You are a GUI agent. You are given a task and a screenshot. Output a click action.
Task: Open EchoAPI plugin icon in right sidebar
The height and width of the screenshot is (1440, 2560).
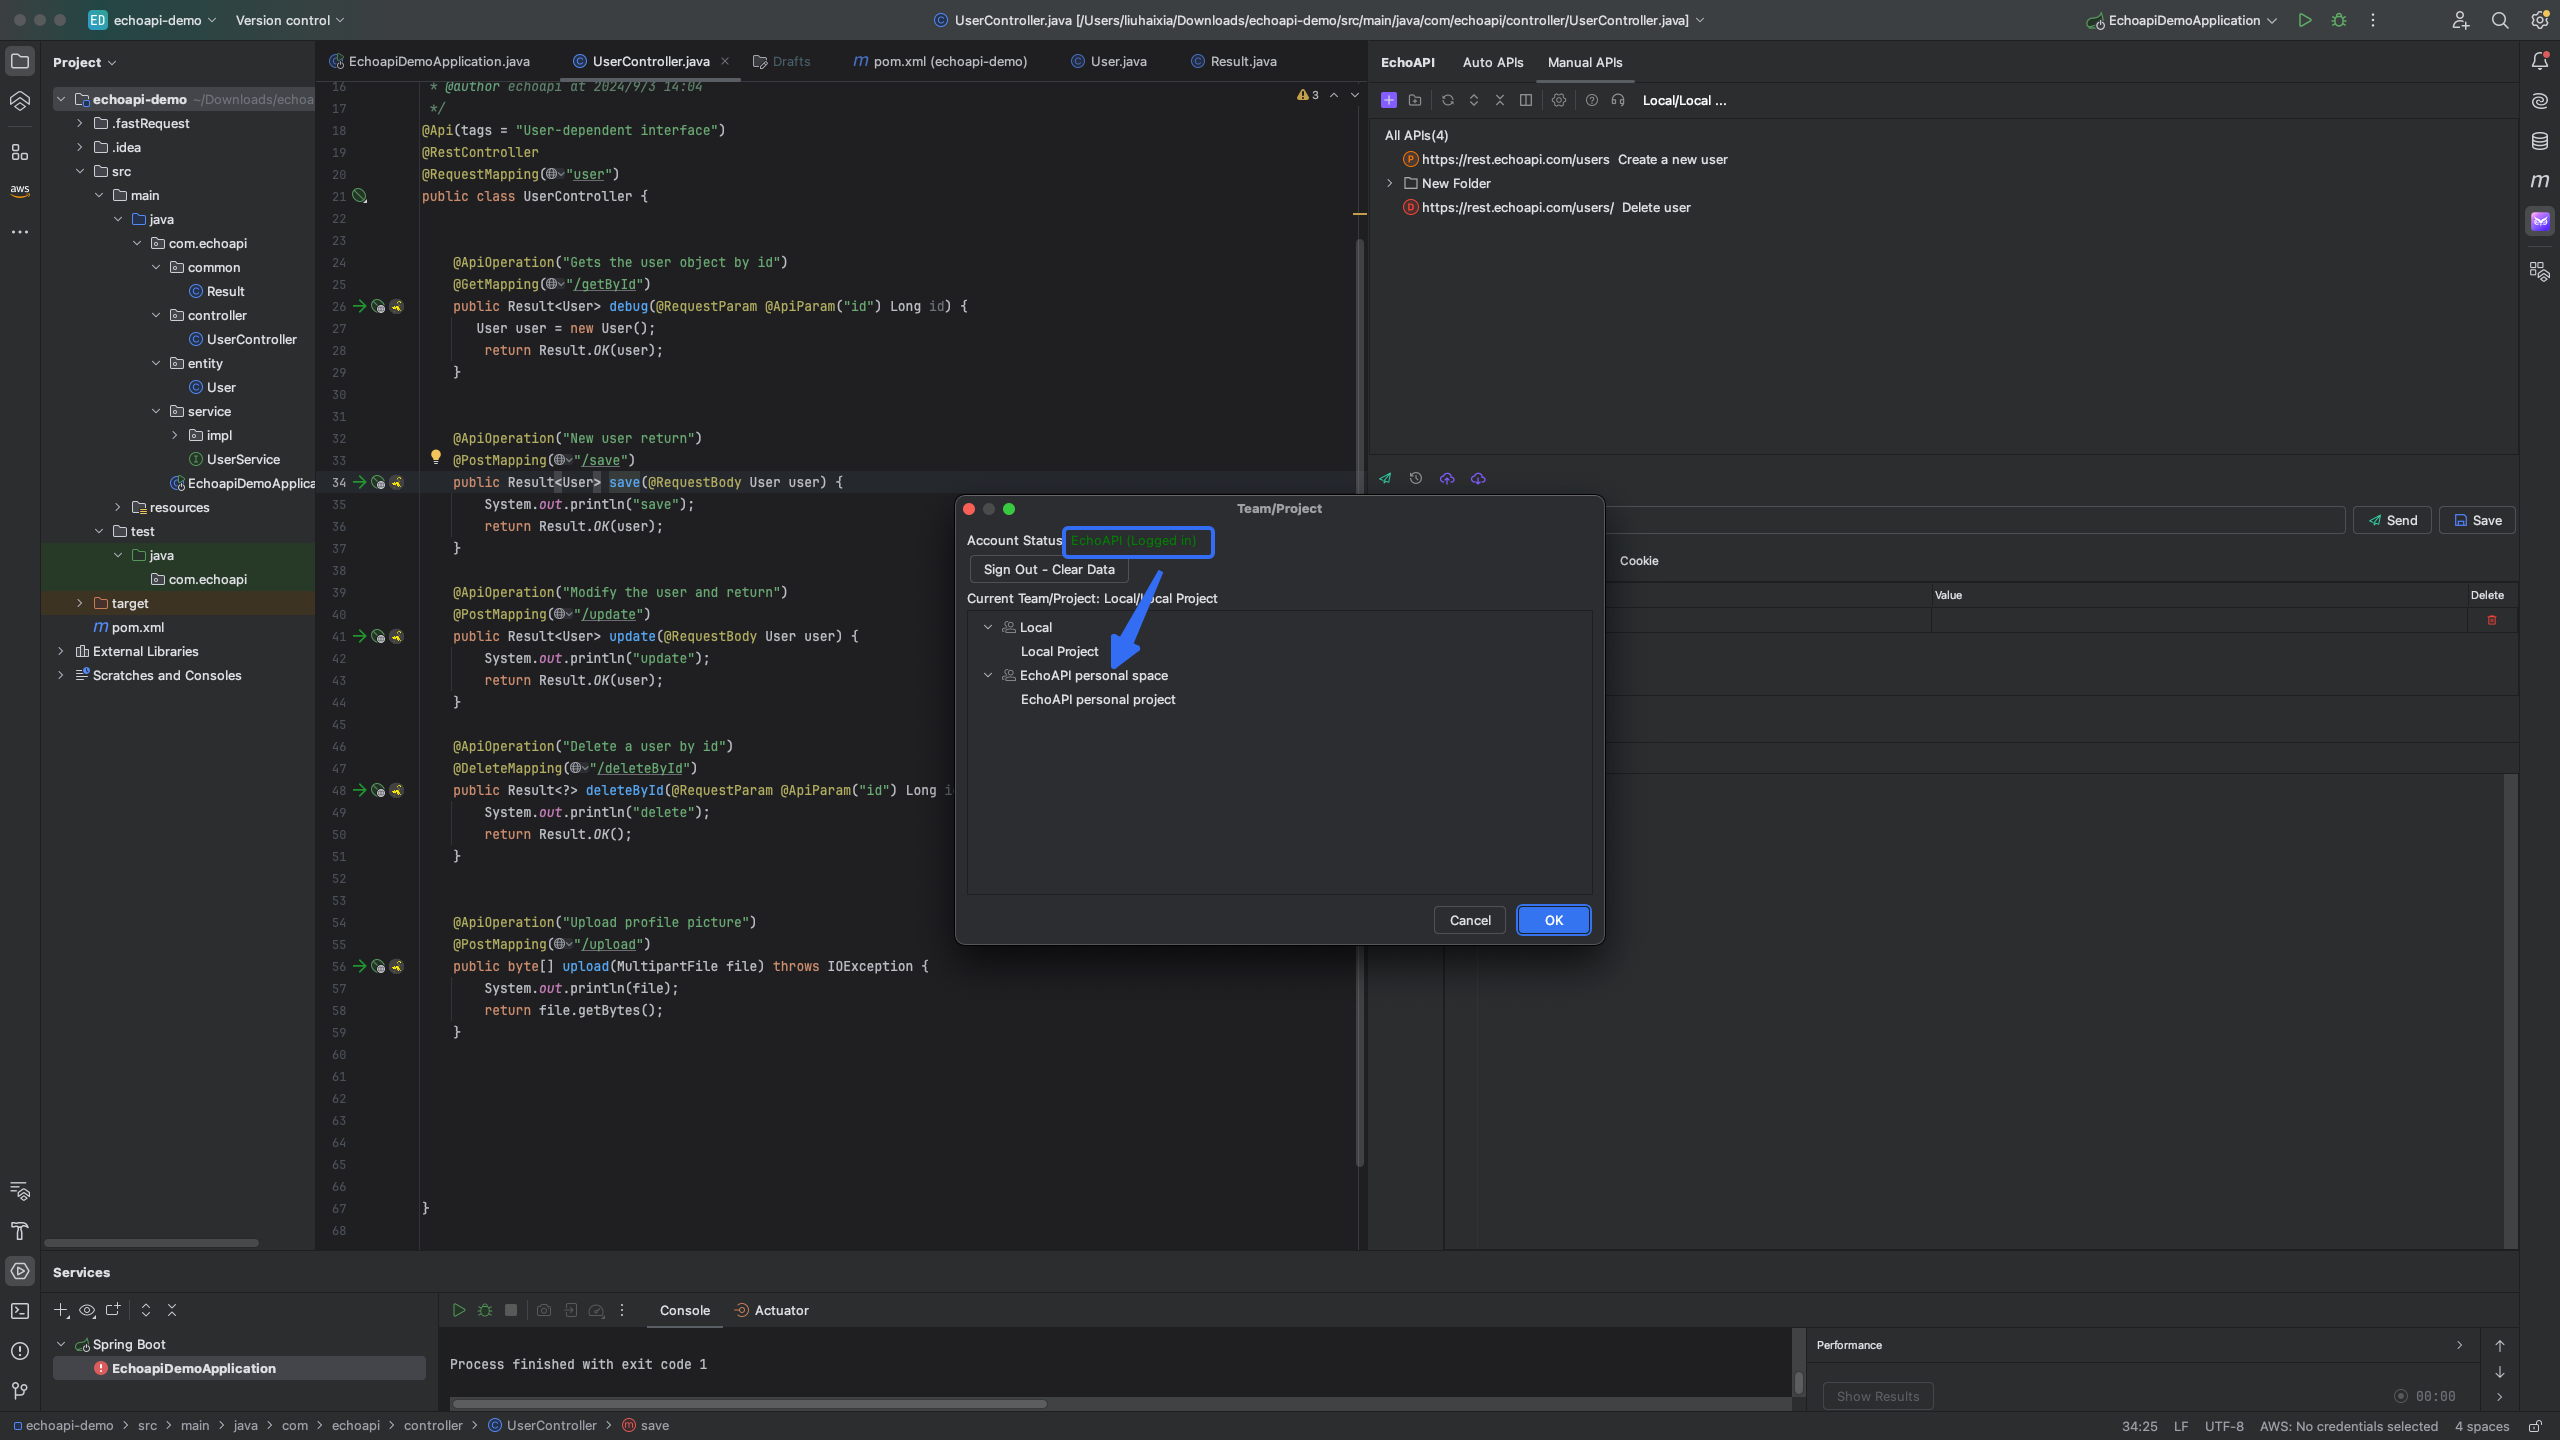(x=2539, y=221)
